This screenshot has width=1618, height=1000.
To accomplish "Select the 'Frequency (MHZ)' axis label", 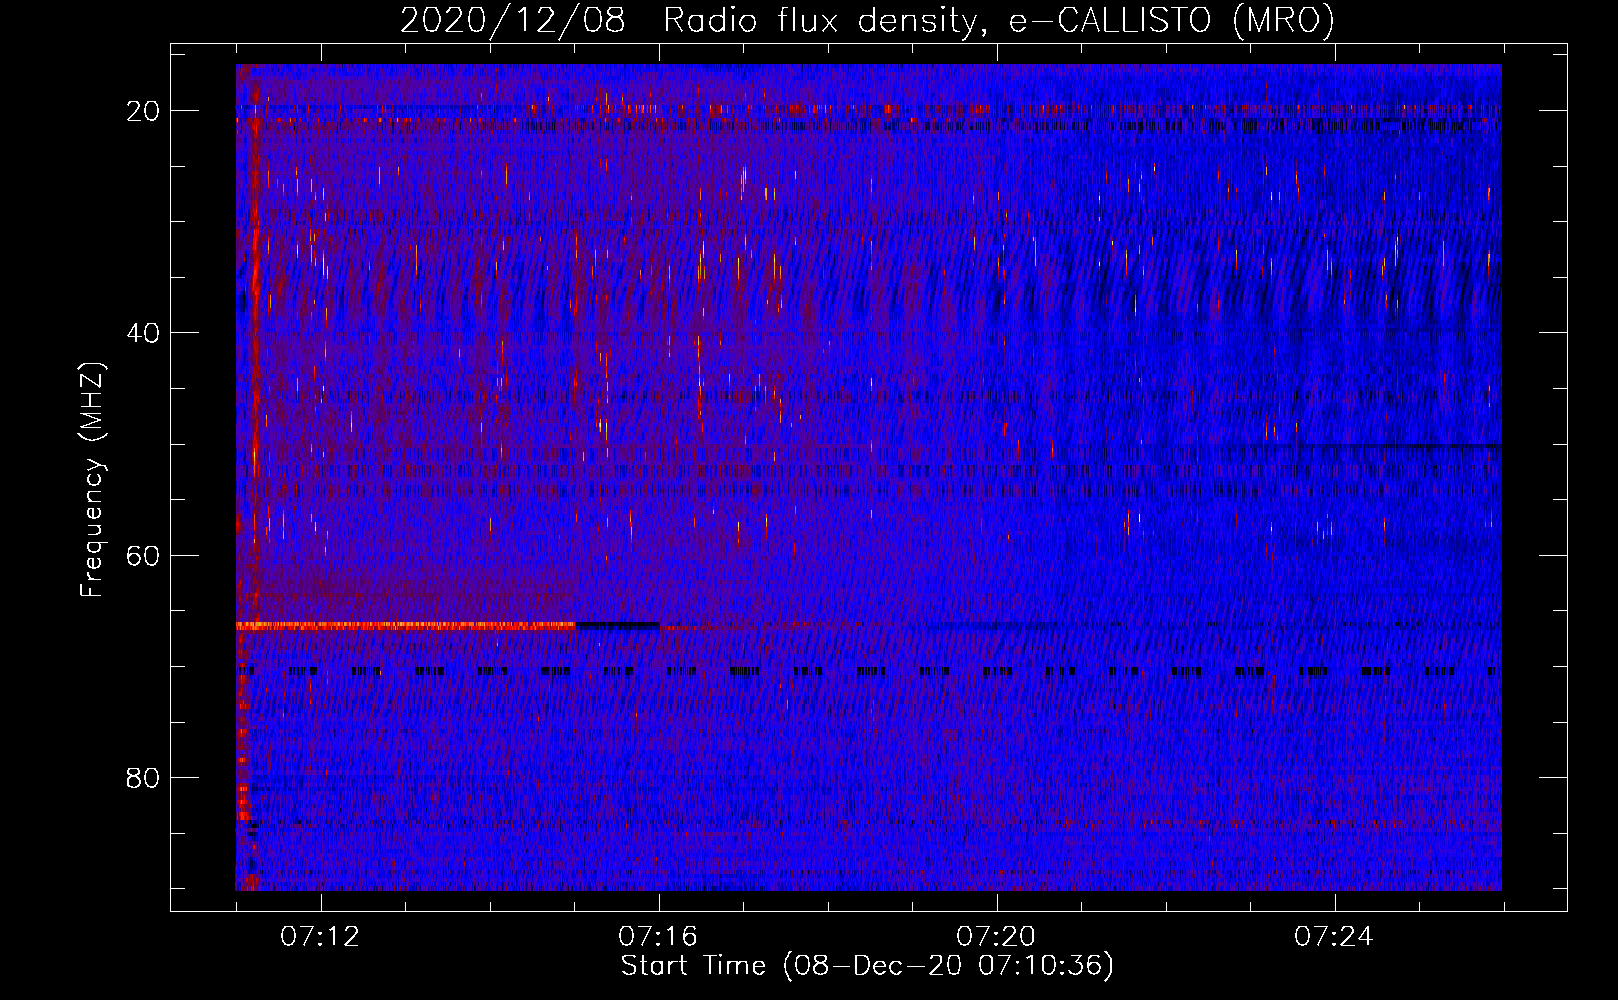I will pos(92,480).
